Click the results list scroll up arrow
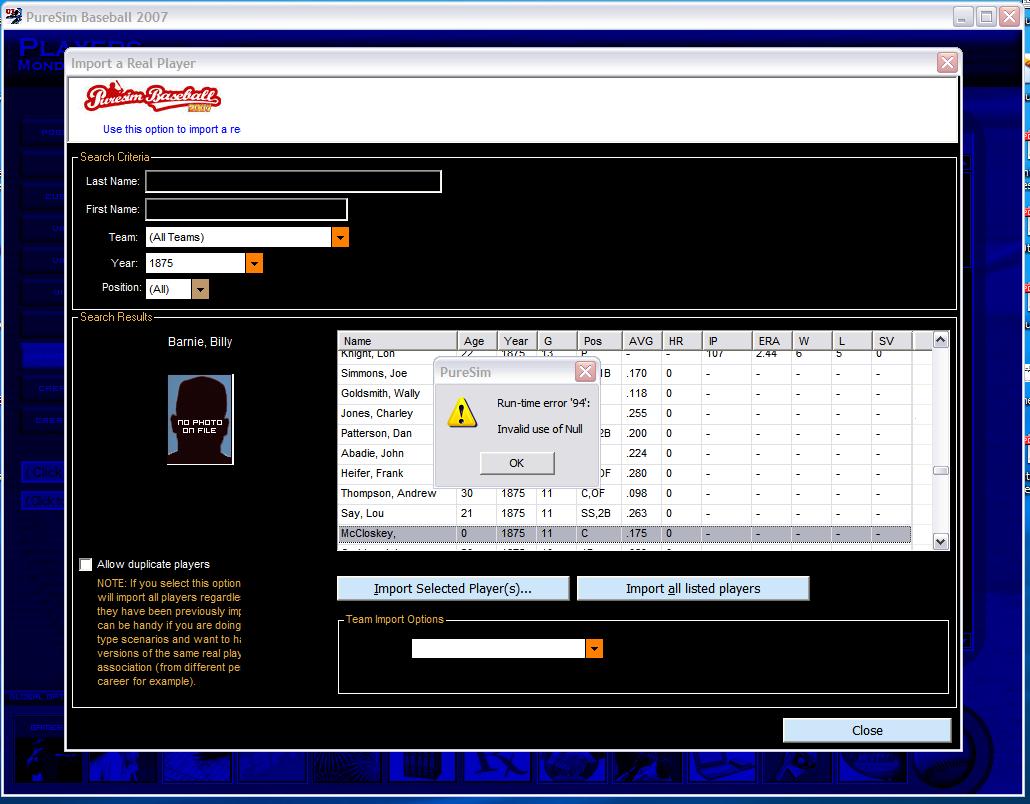The image size is (1030, 804). click(x=941, y=340)
